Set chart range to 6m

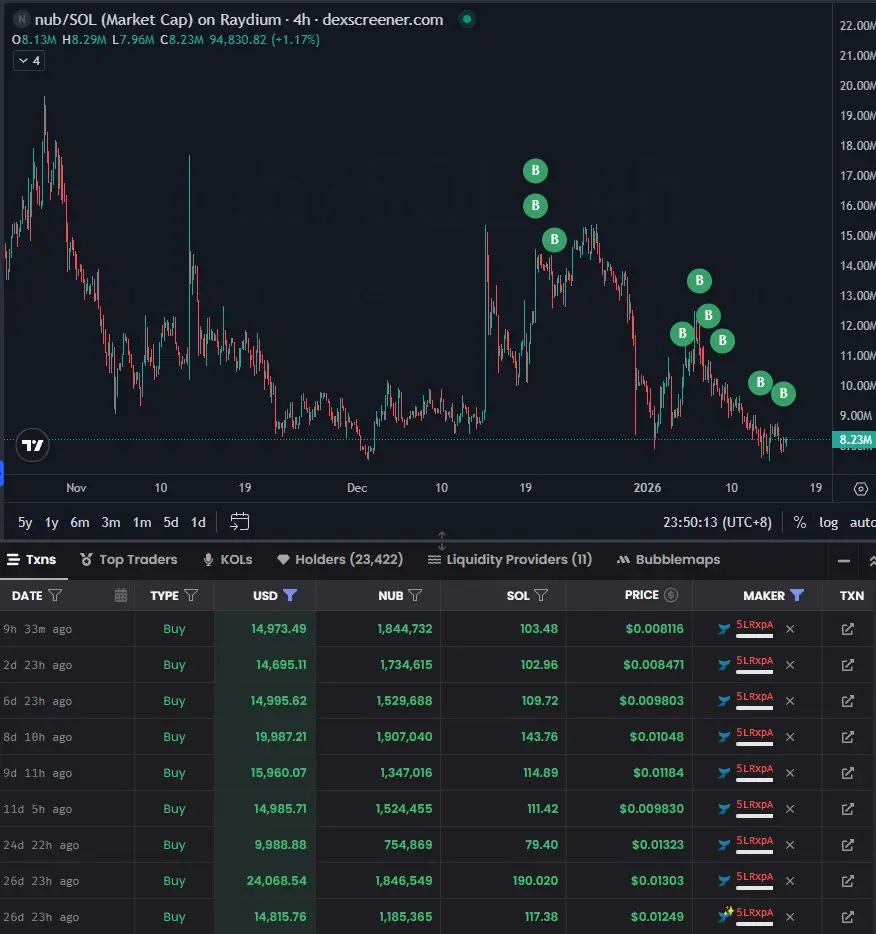pyautogui.click(x=80, y=522)
